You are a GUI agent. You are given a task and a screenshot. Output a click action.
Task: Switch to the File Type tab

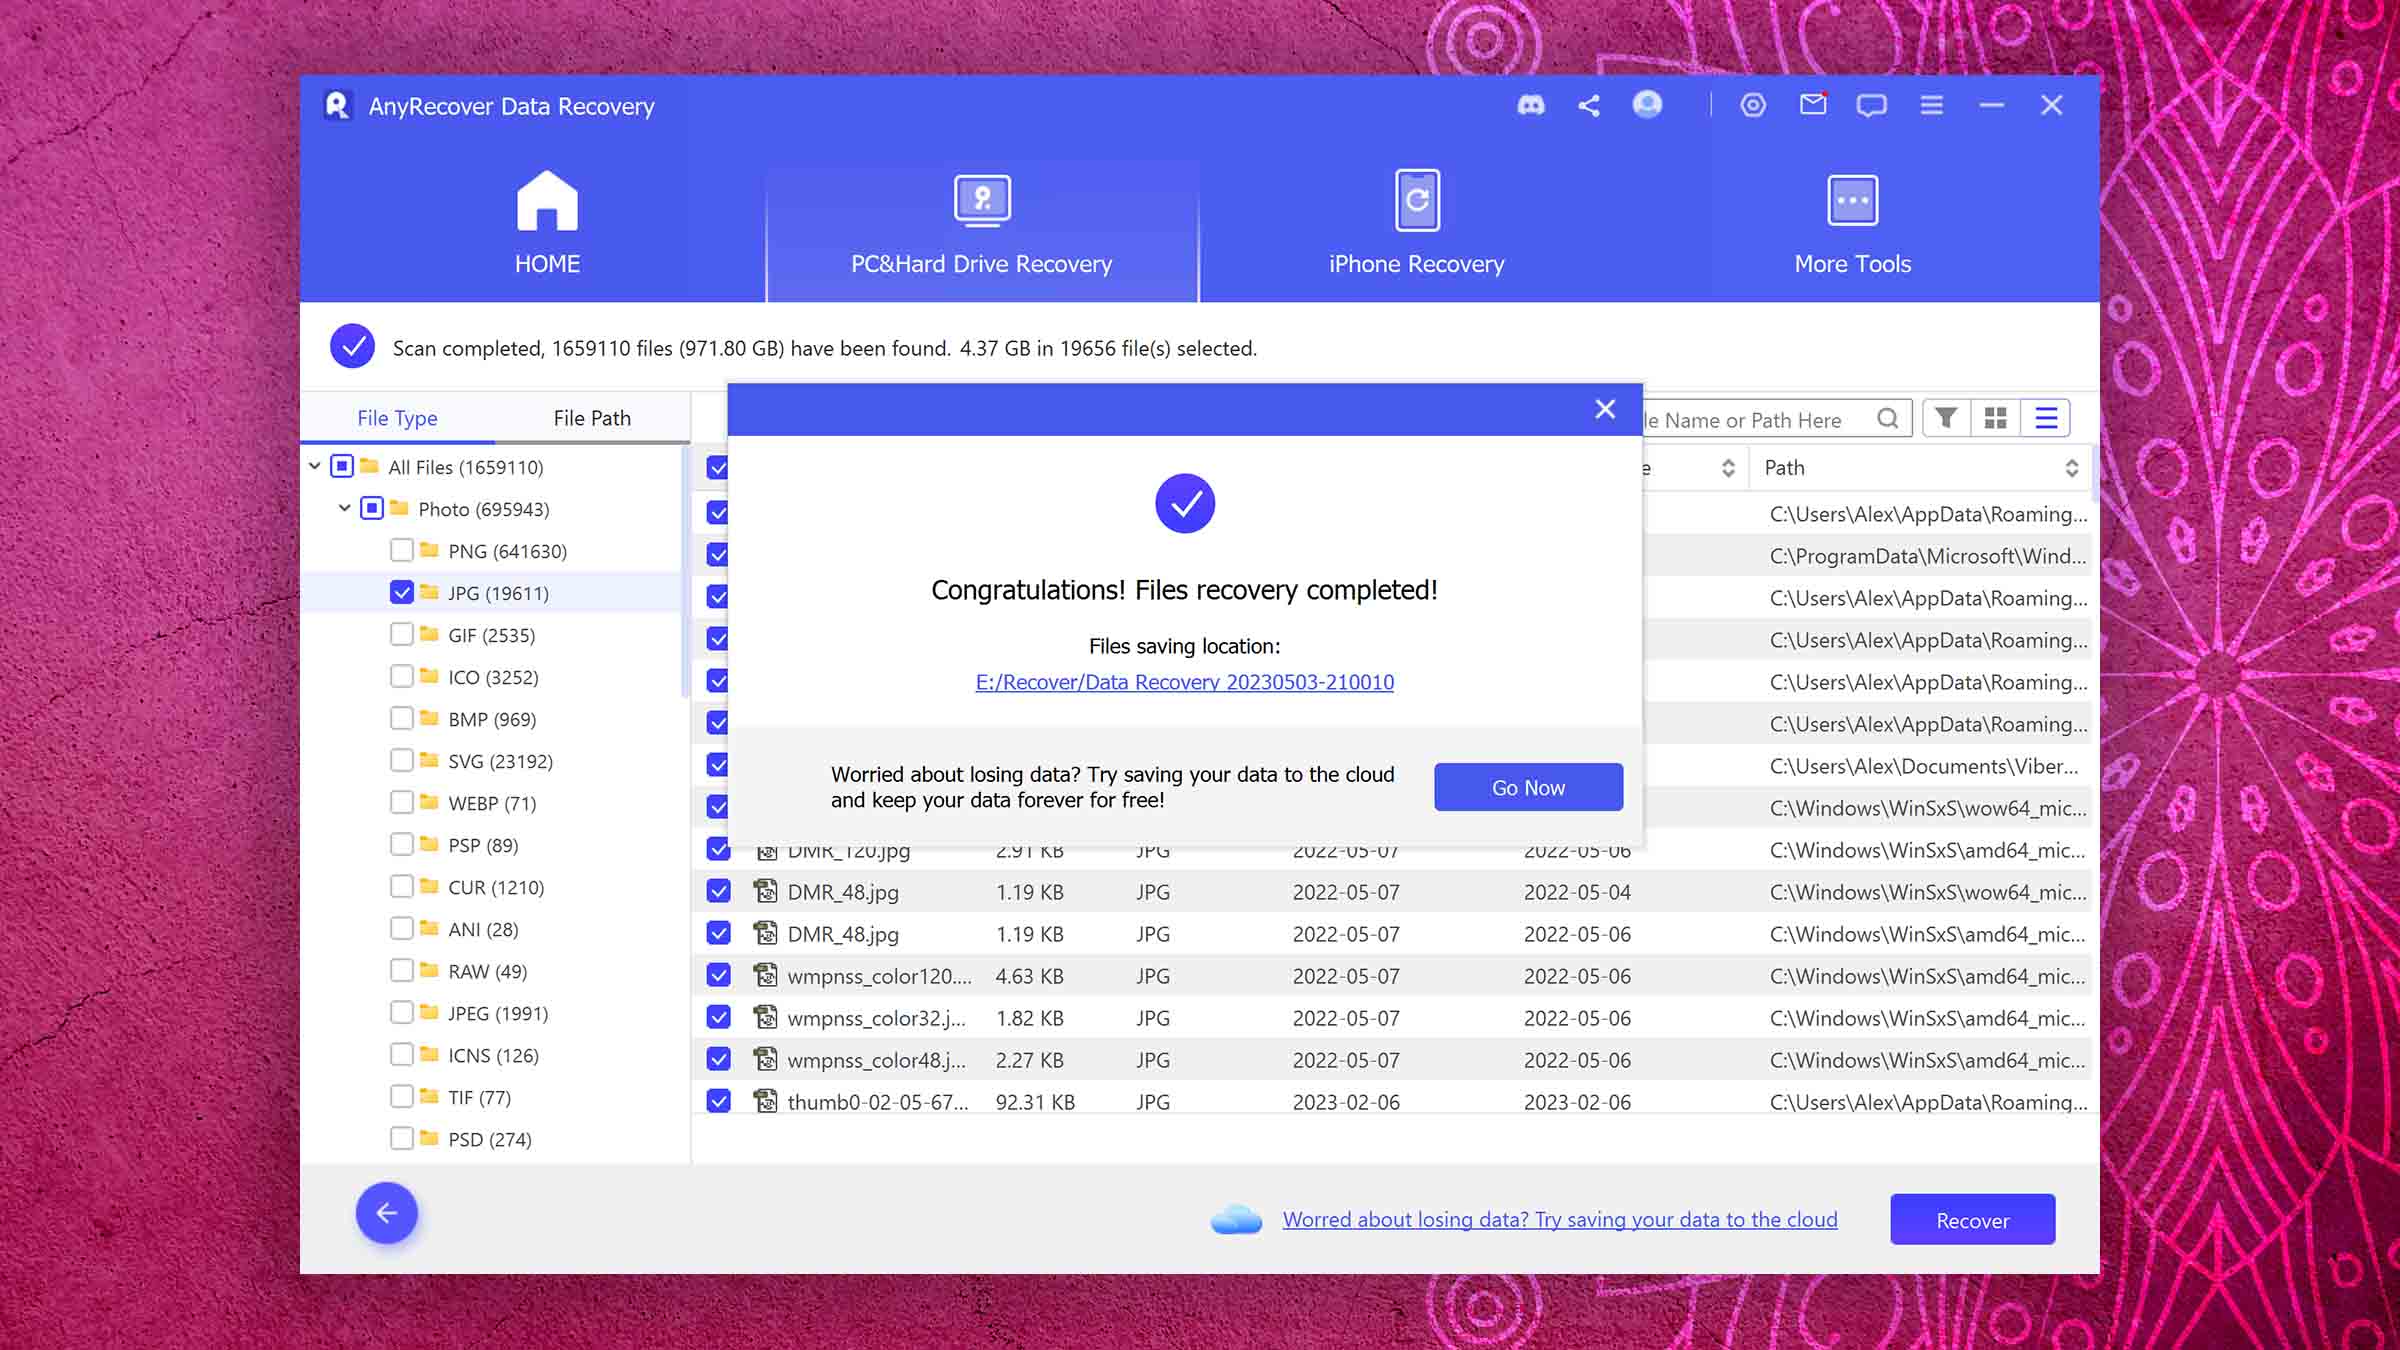pyautogui.click(x=397, y=418)
